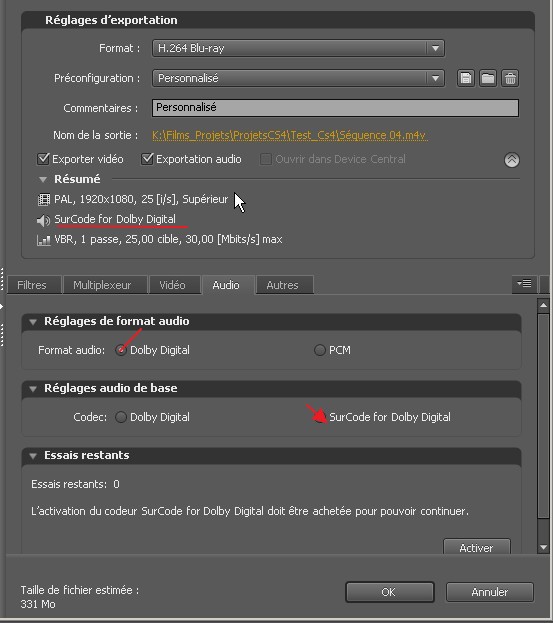The image size is (553, 623).
Task: Click the delete preset trash icon
Action: [x=510, y=78]
